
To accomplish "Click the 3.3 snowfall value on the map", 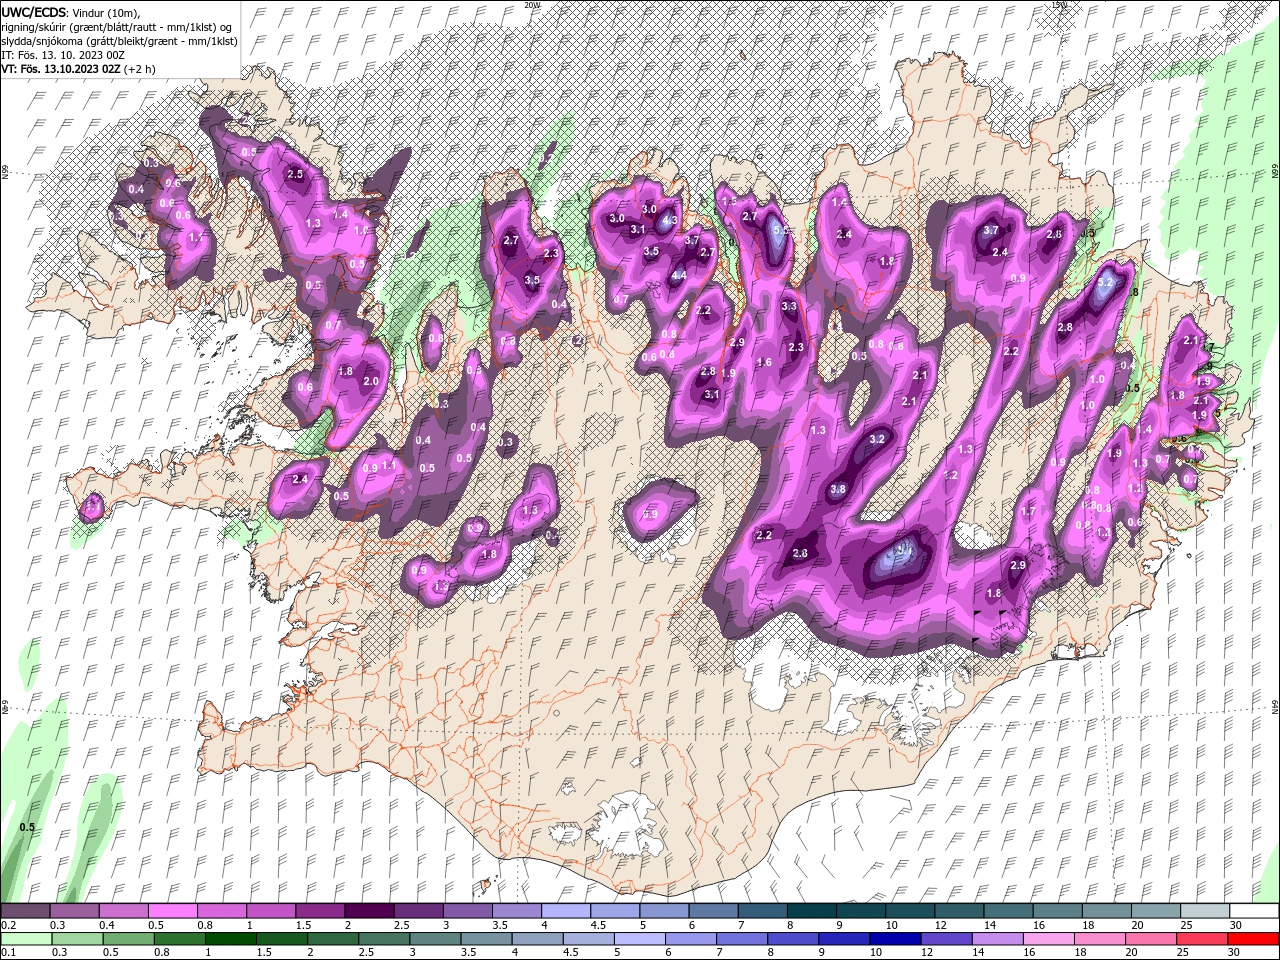I will [x=789, y=306].
